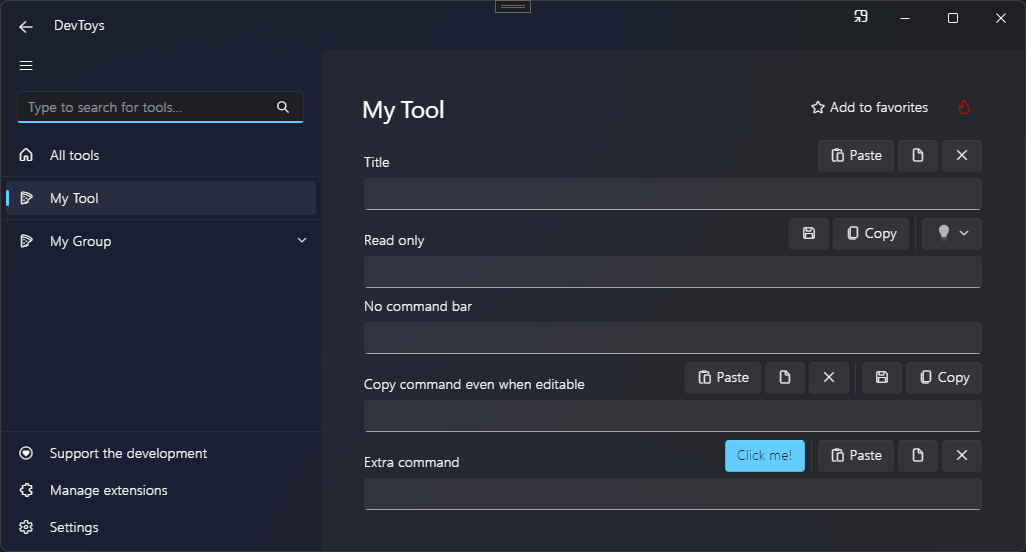Load a file into Extra command field
The height and width of the screenshot is (552, 1026).
point(918,456)
